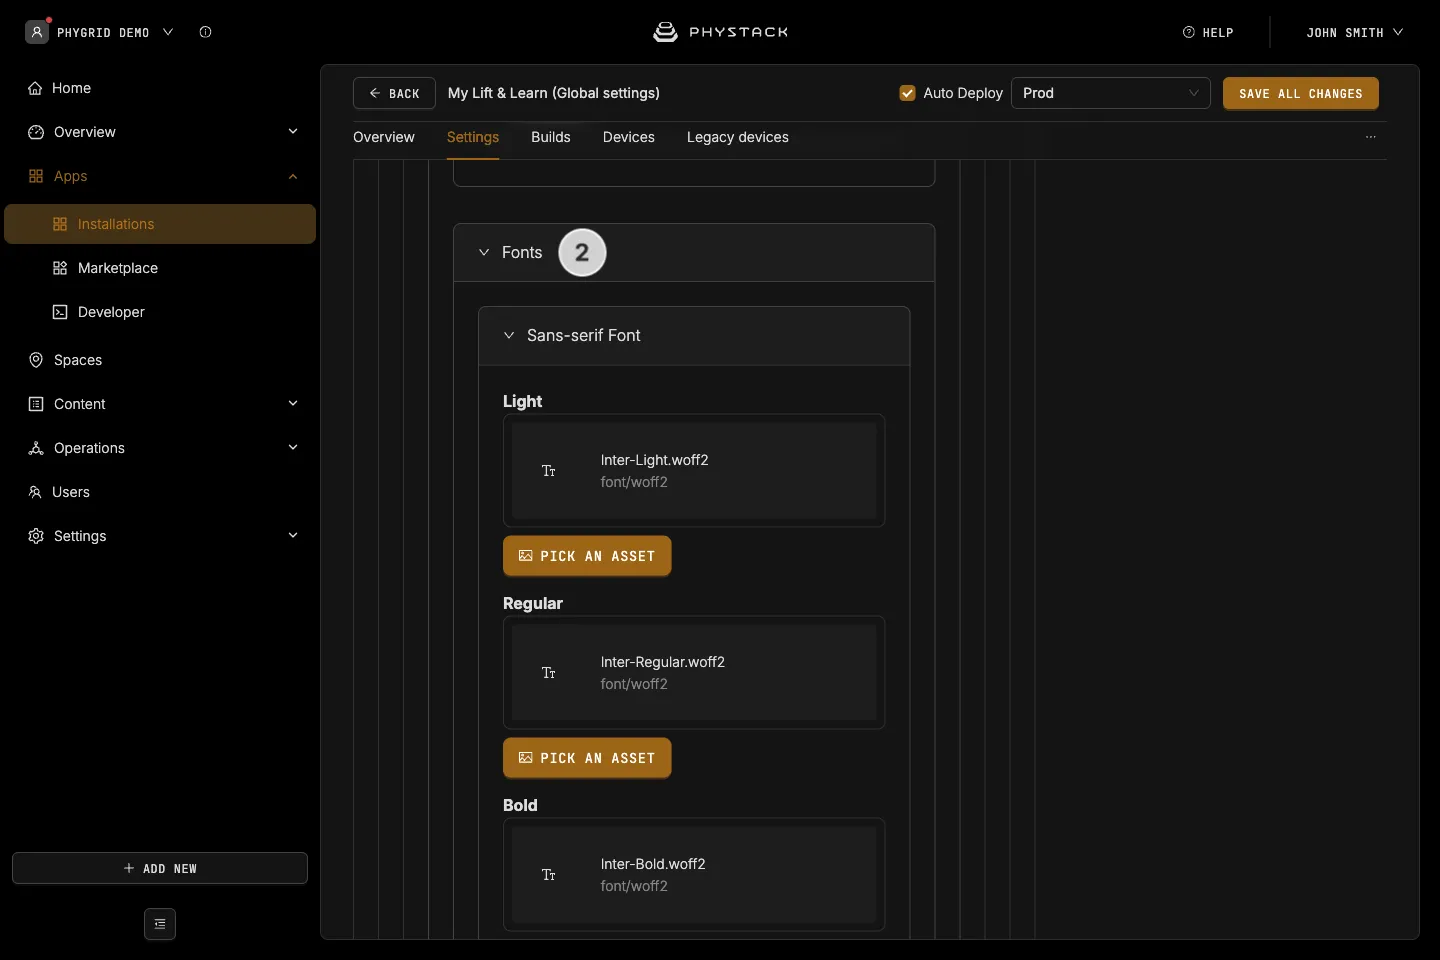Click the info icon beside Phygrid Demo
Image resolution: width=1440 pixels, height=960 pixels.
pos(205,32)
